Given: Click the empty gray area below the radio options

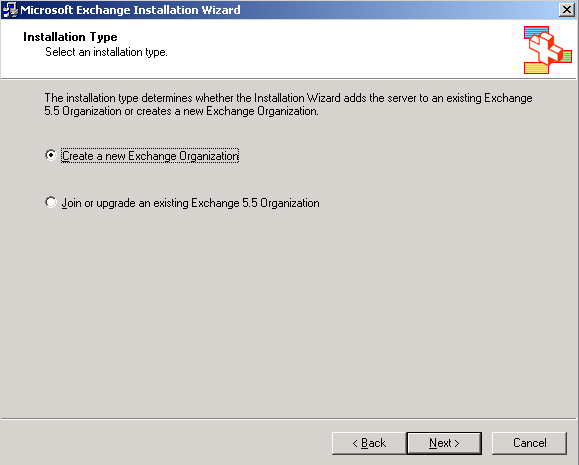Looking at the screenshot, I should pos(288,314).
